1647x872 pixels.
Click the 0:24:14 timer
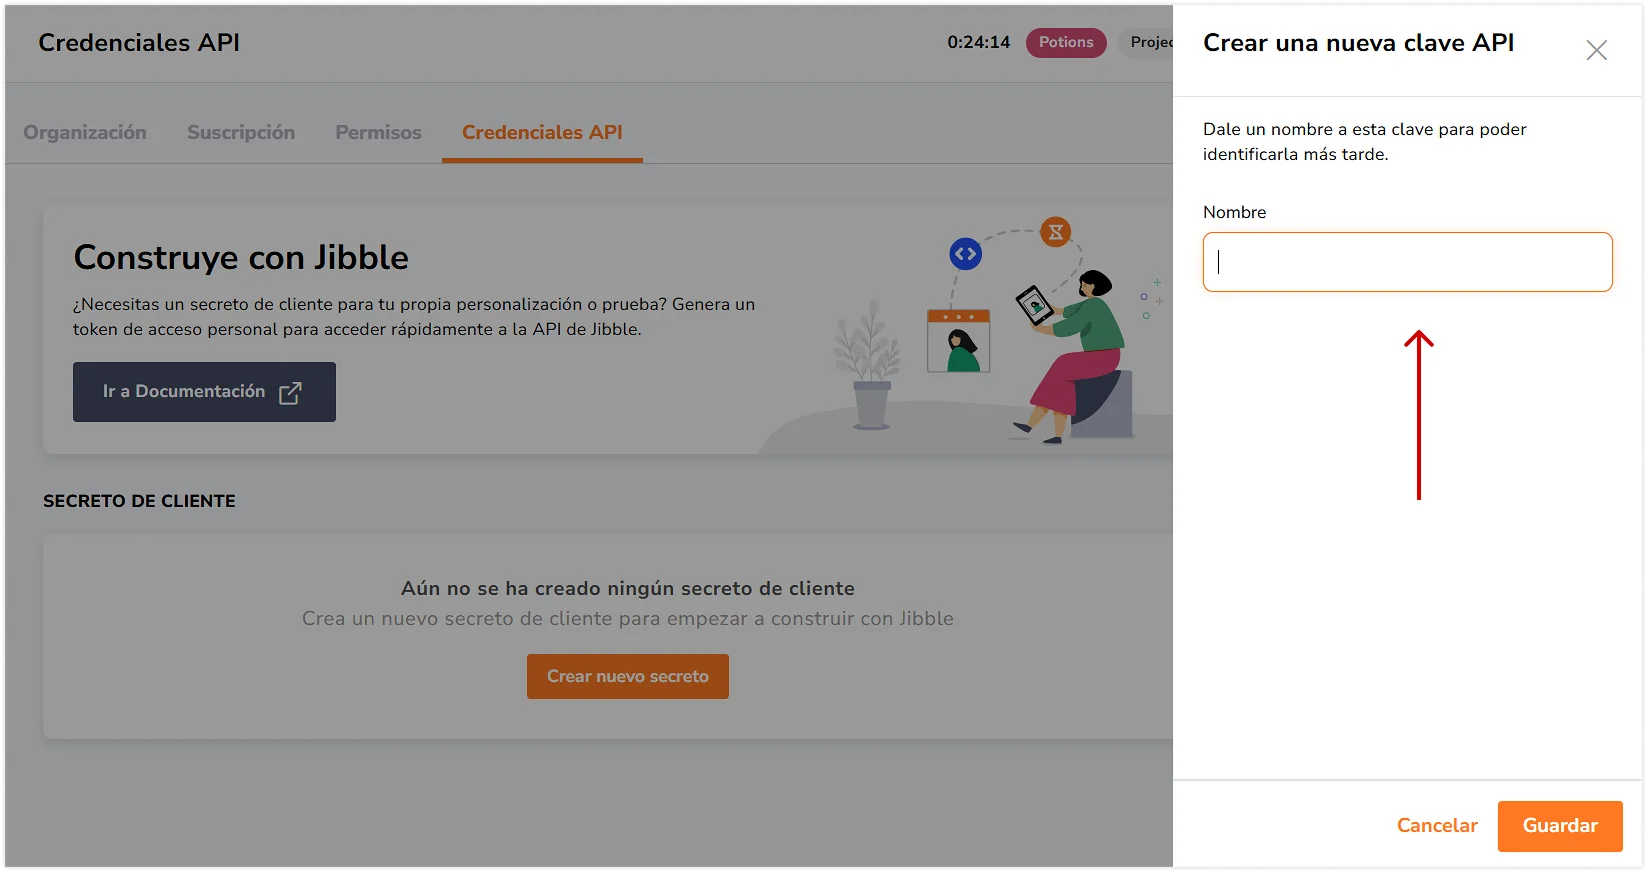[978, 42]
